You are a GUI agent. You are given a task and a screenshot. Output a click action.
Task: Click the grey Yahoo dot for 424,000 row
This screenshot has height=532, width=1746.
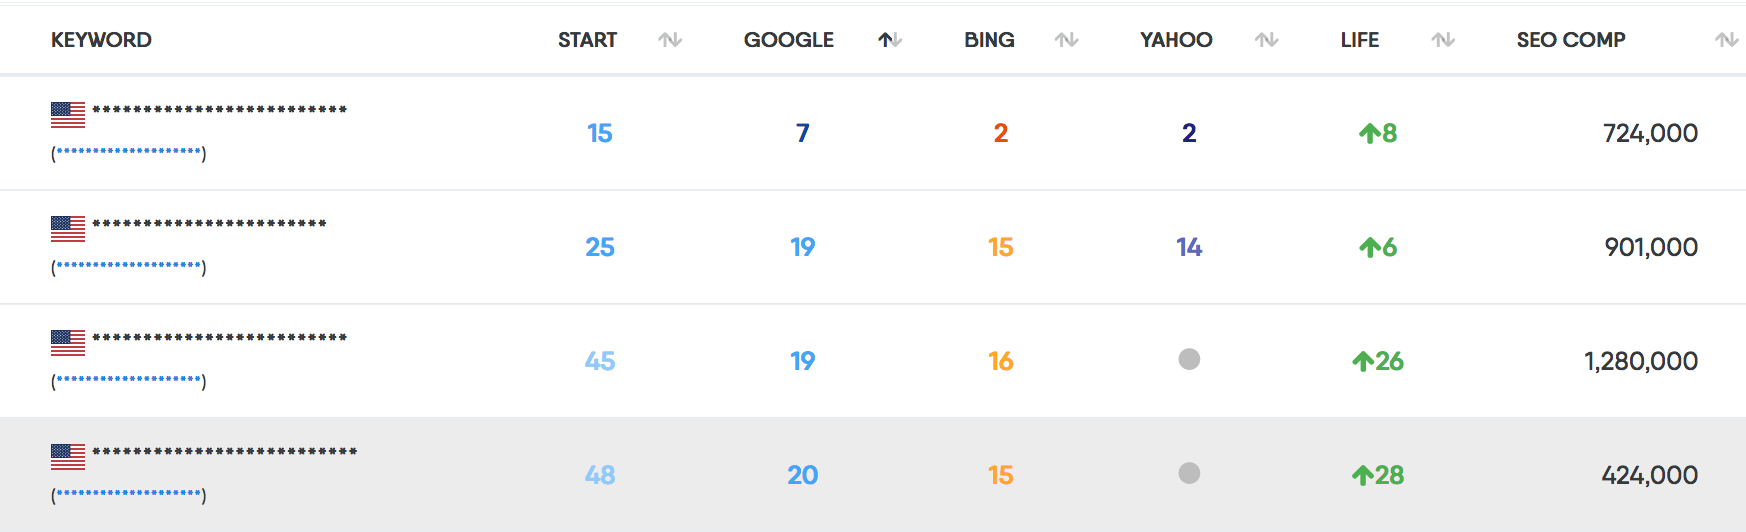(x=1189, y=473)
